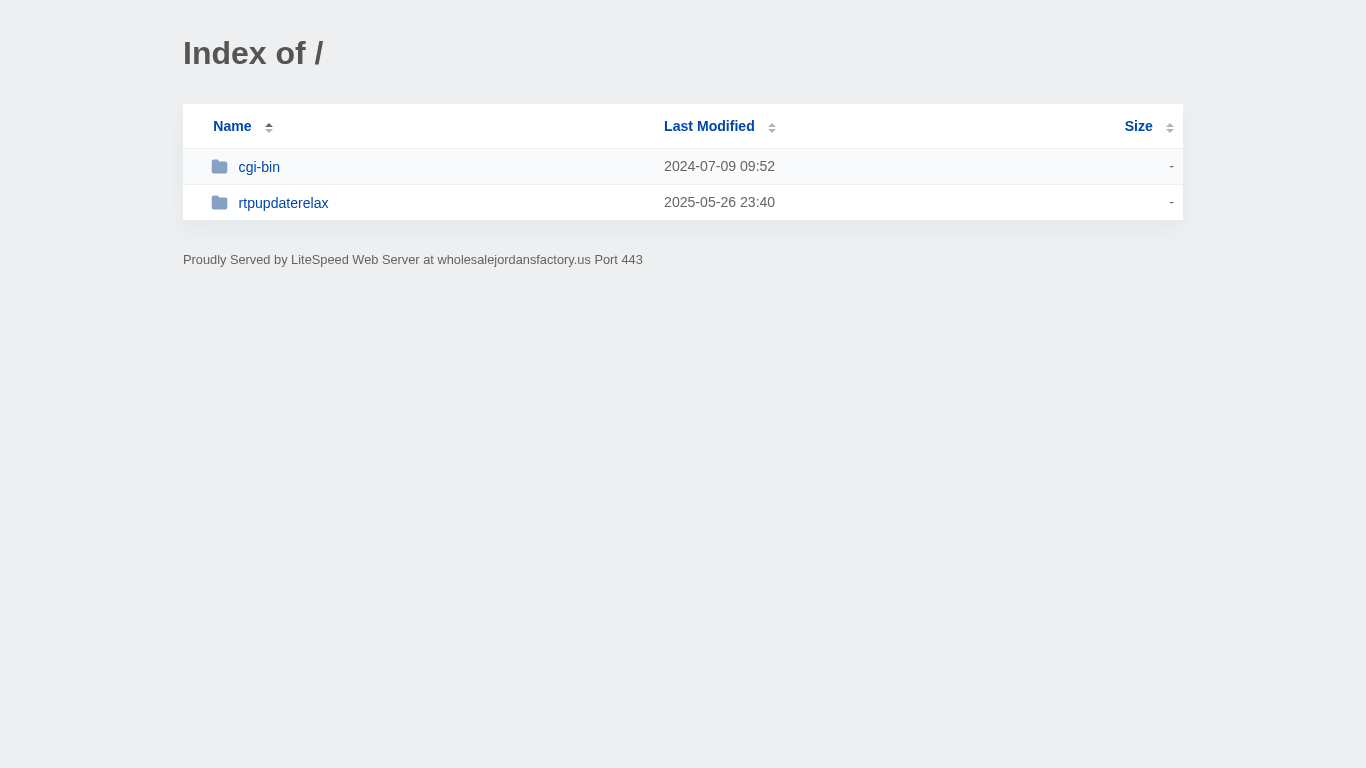Click the date 2025-05-26 23:40
Viewport: 1366px width, 768px height.
(719, 202)
